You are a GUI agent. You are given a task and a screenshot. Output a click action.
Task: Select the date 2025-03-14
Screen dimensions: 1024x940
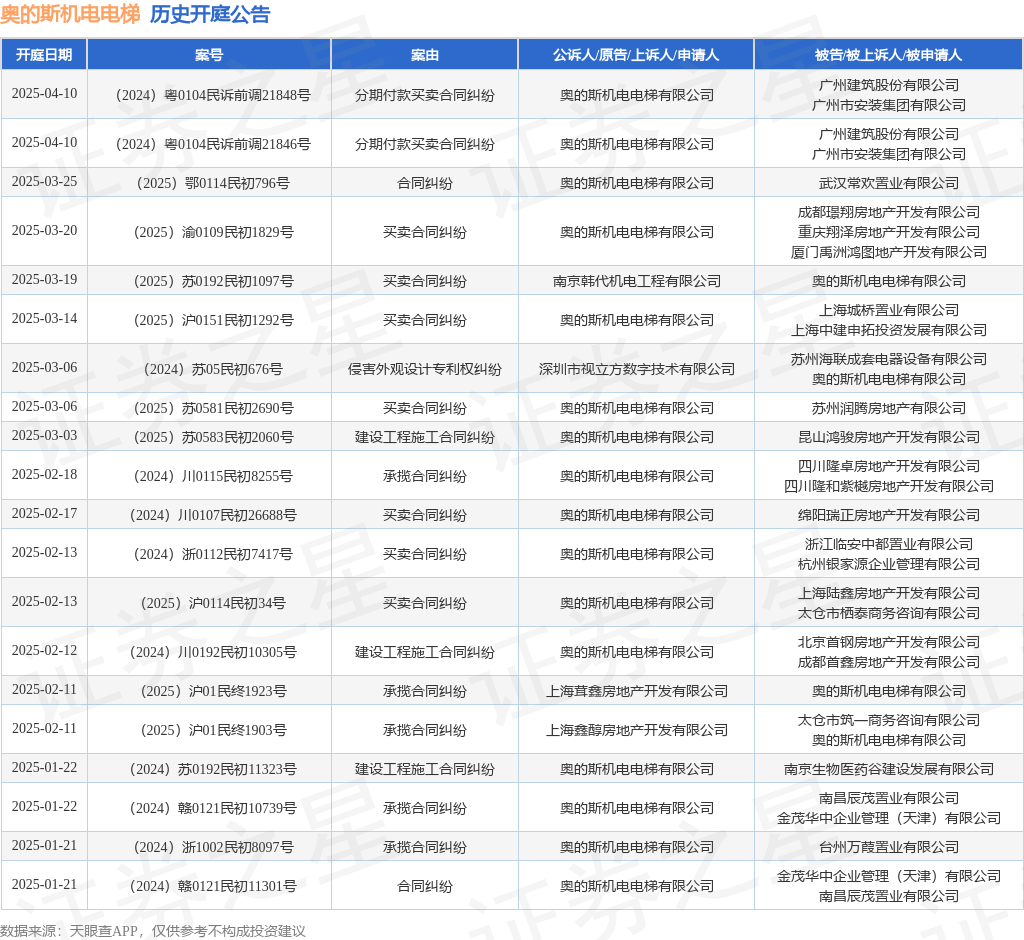[44, 319]
